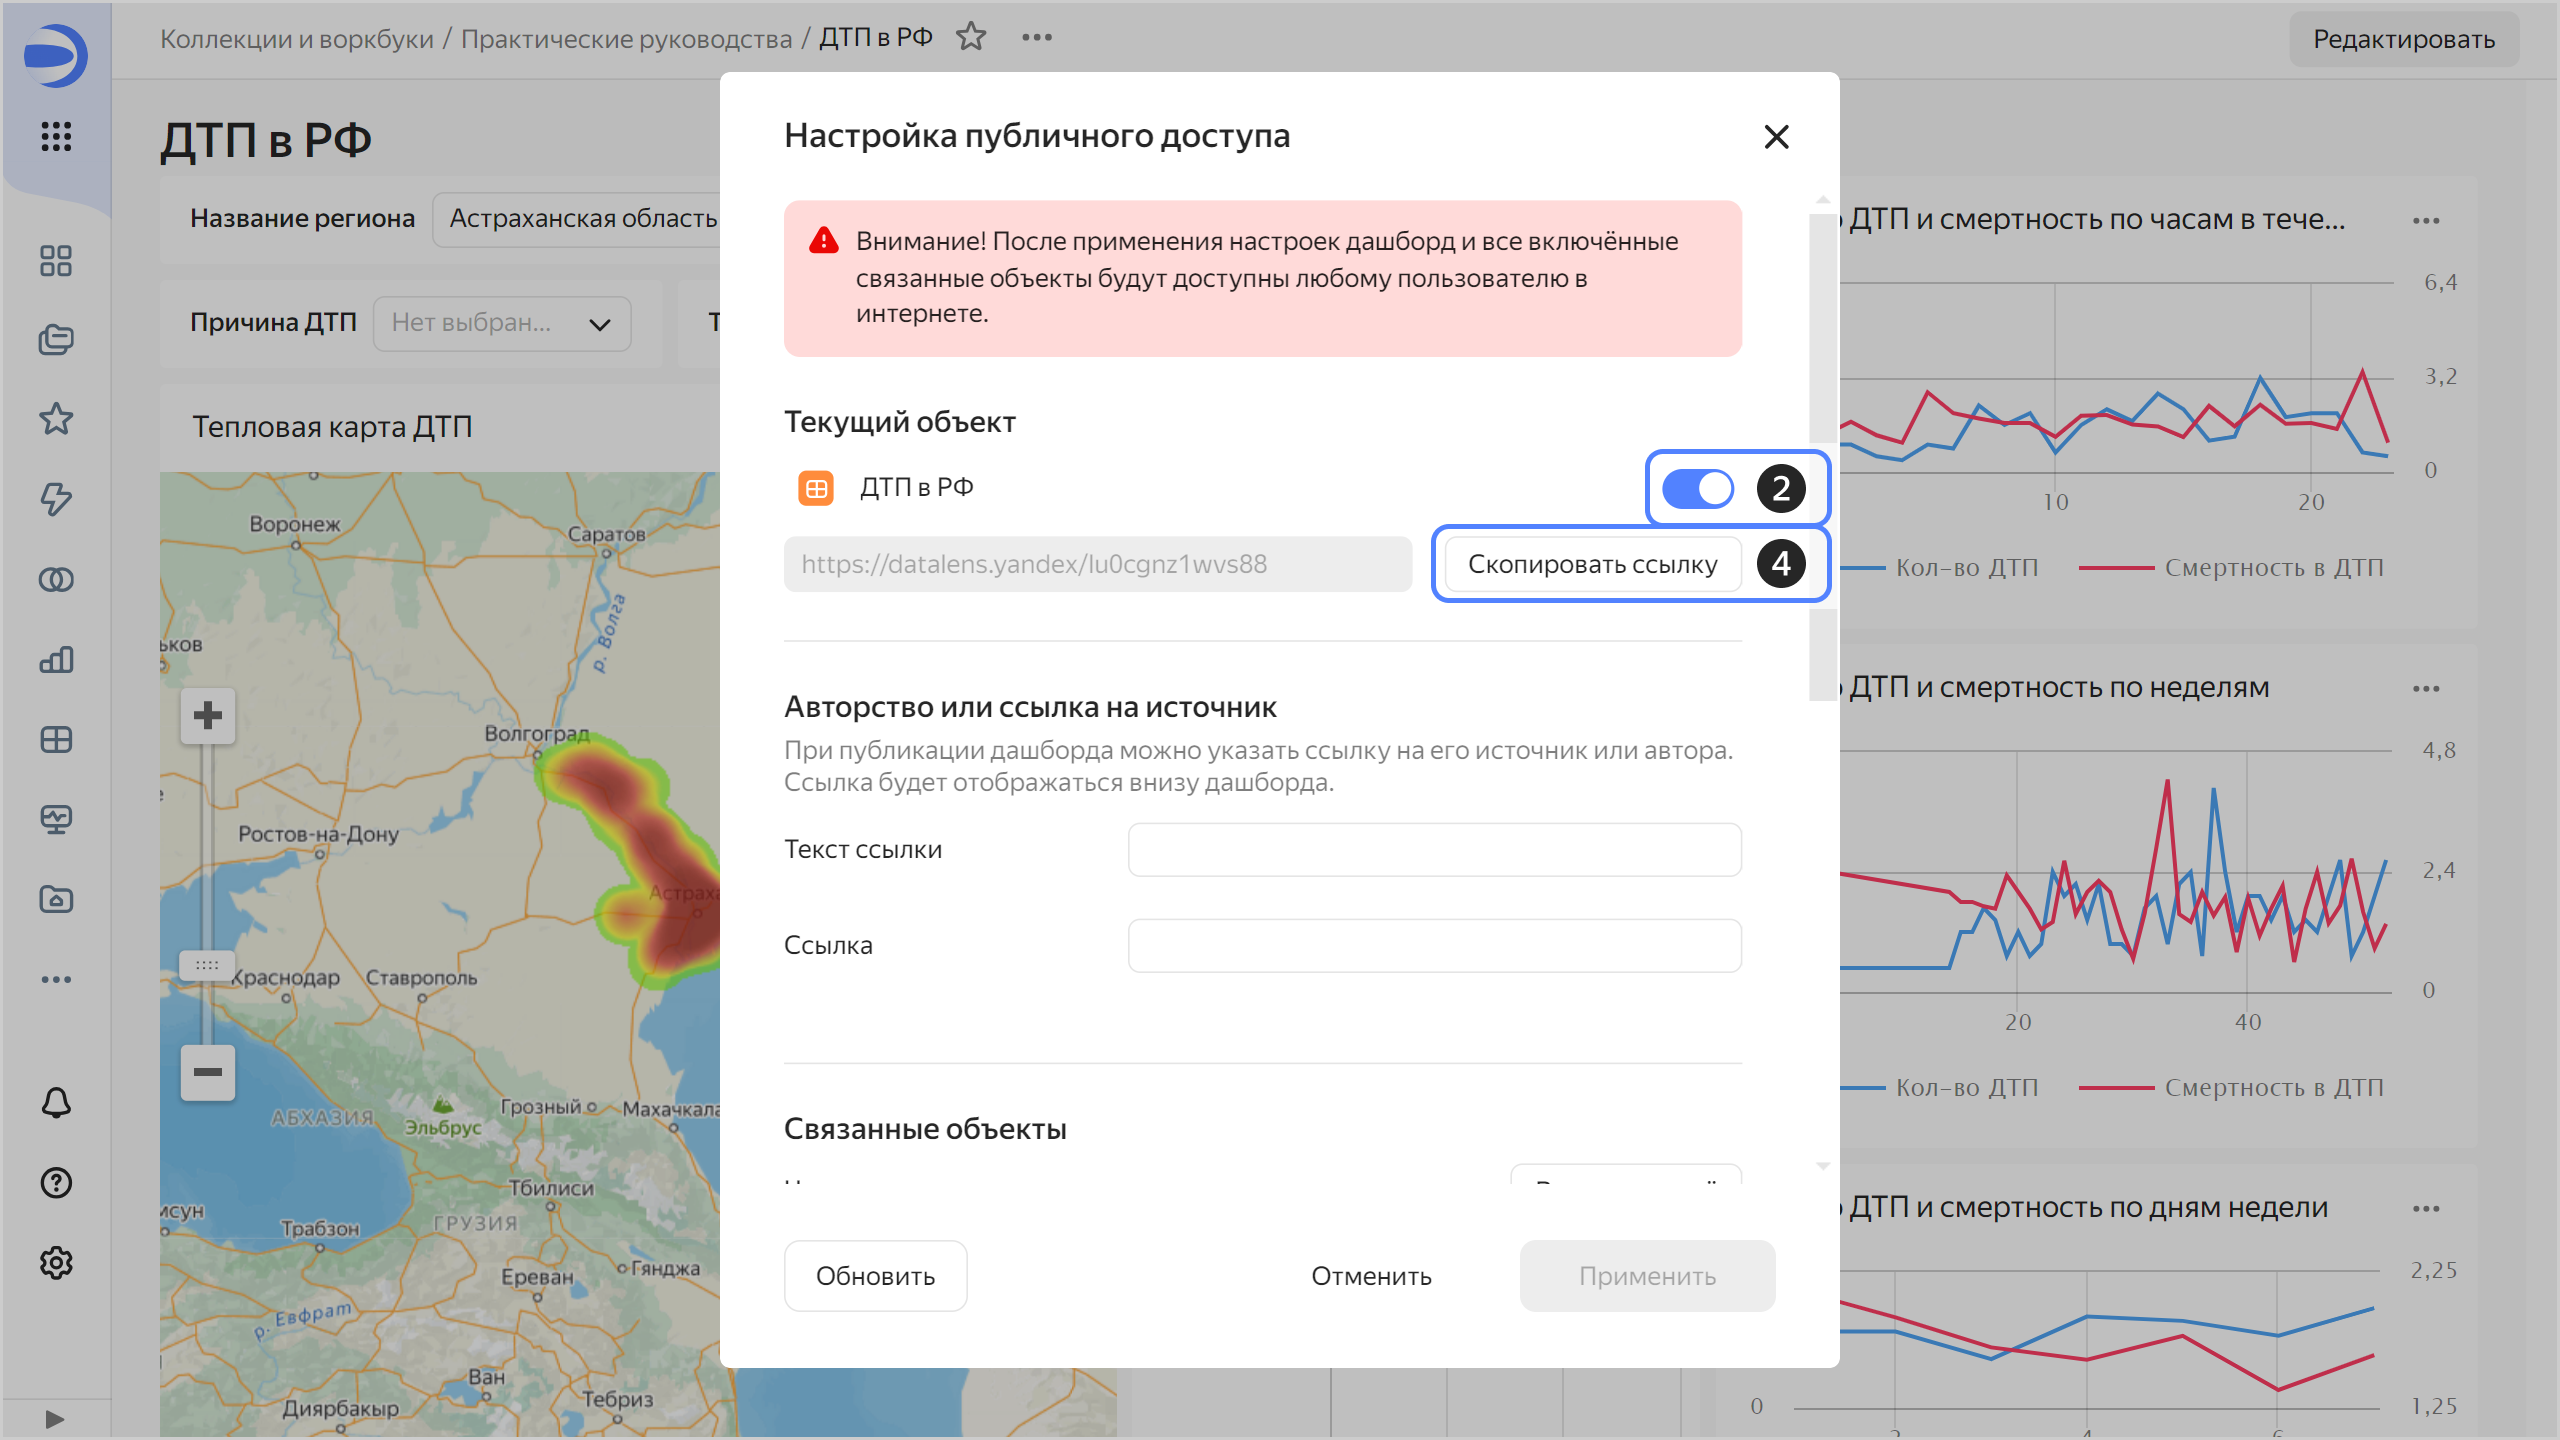This screenshot has height=1440, width=2560.
Task: Expand the Причина ДТП dropdown
Action: (x=501, y=323)
